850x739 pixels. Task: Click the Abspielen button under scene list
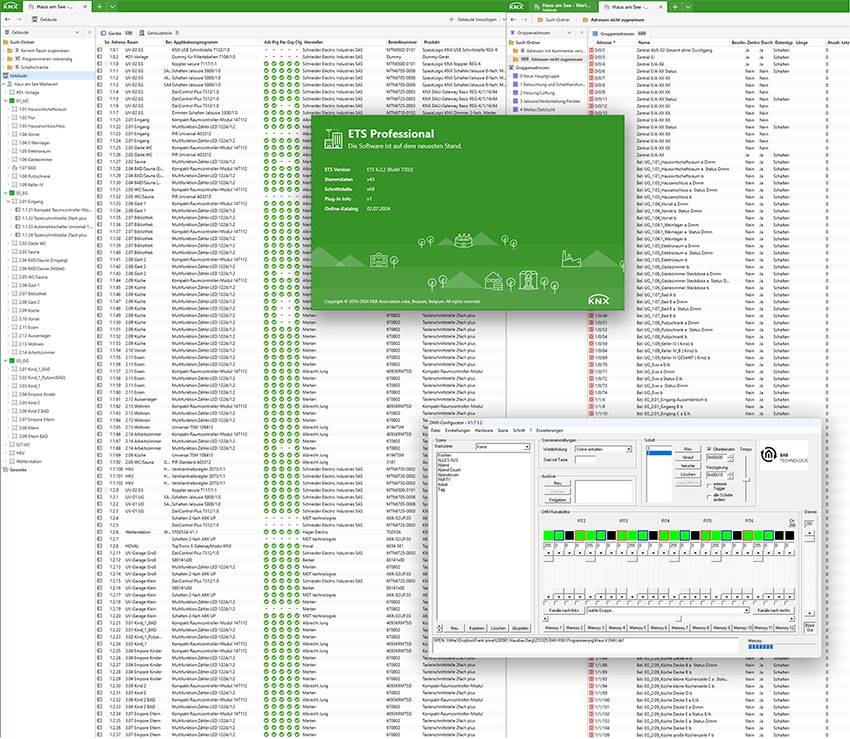coord(520,628)
